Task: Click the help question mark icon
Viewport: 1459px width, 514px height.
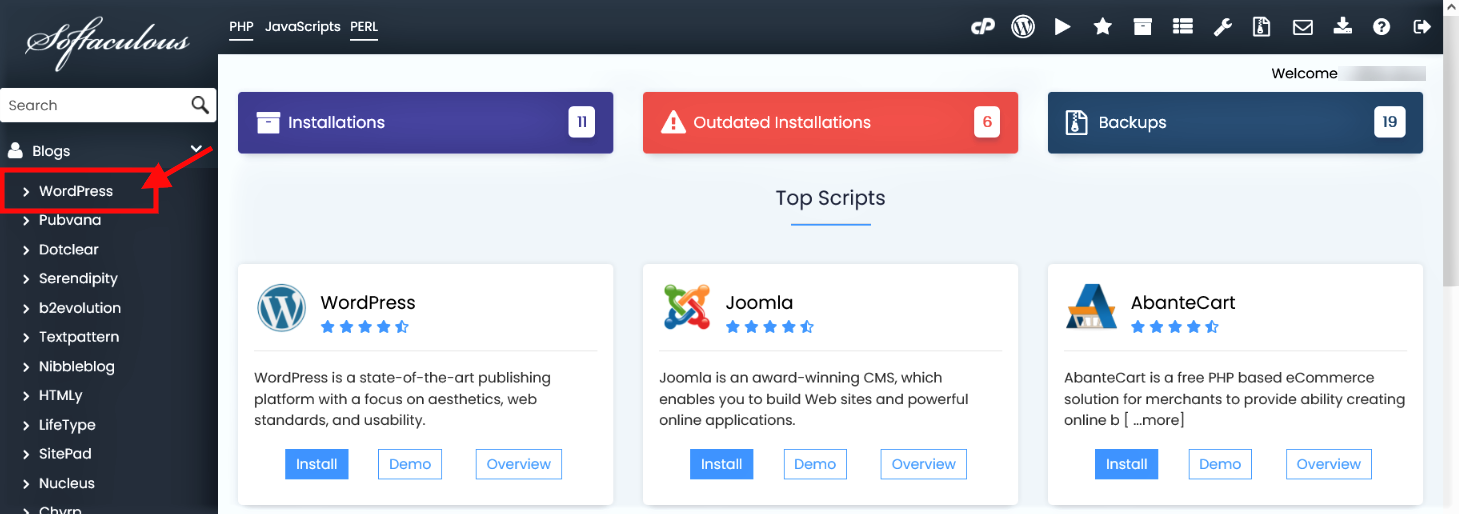Action: tap(1382, 27)
